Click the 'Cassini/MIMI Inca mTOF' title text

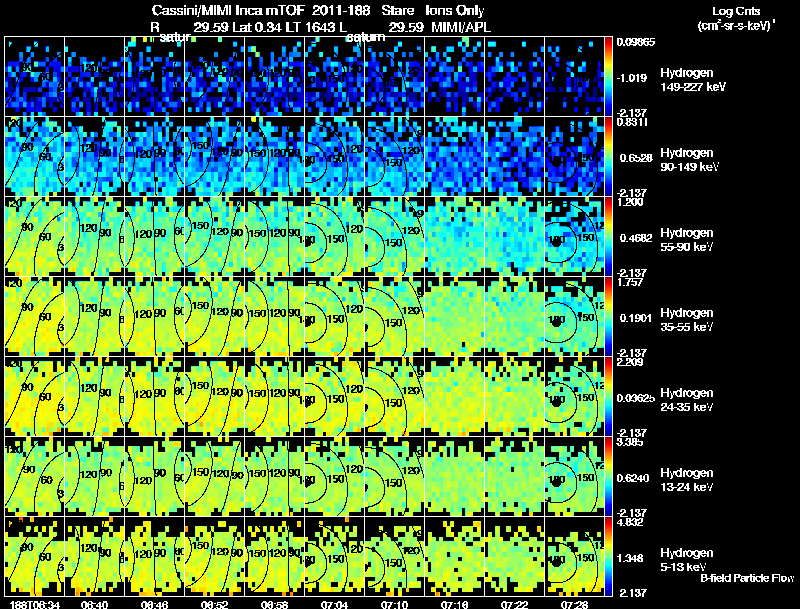point(228,11)
